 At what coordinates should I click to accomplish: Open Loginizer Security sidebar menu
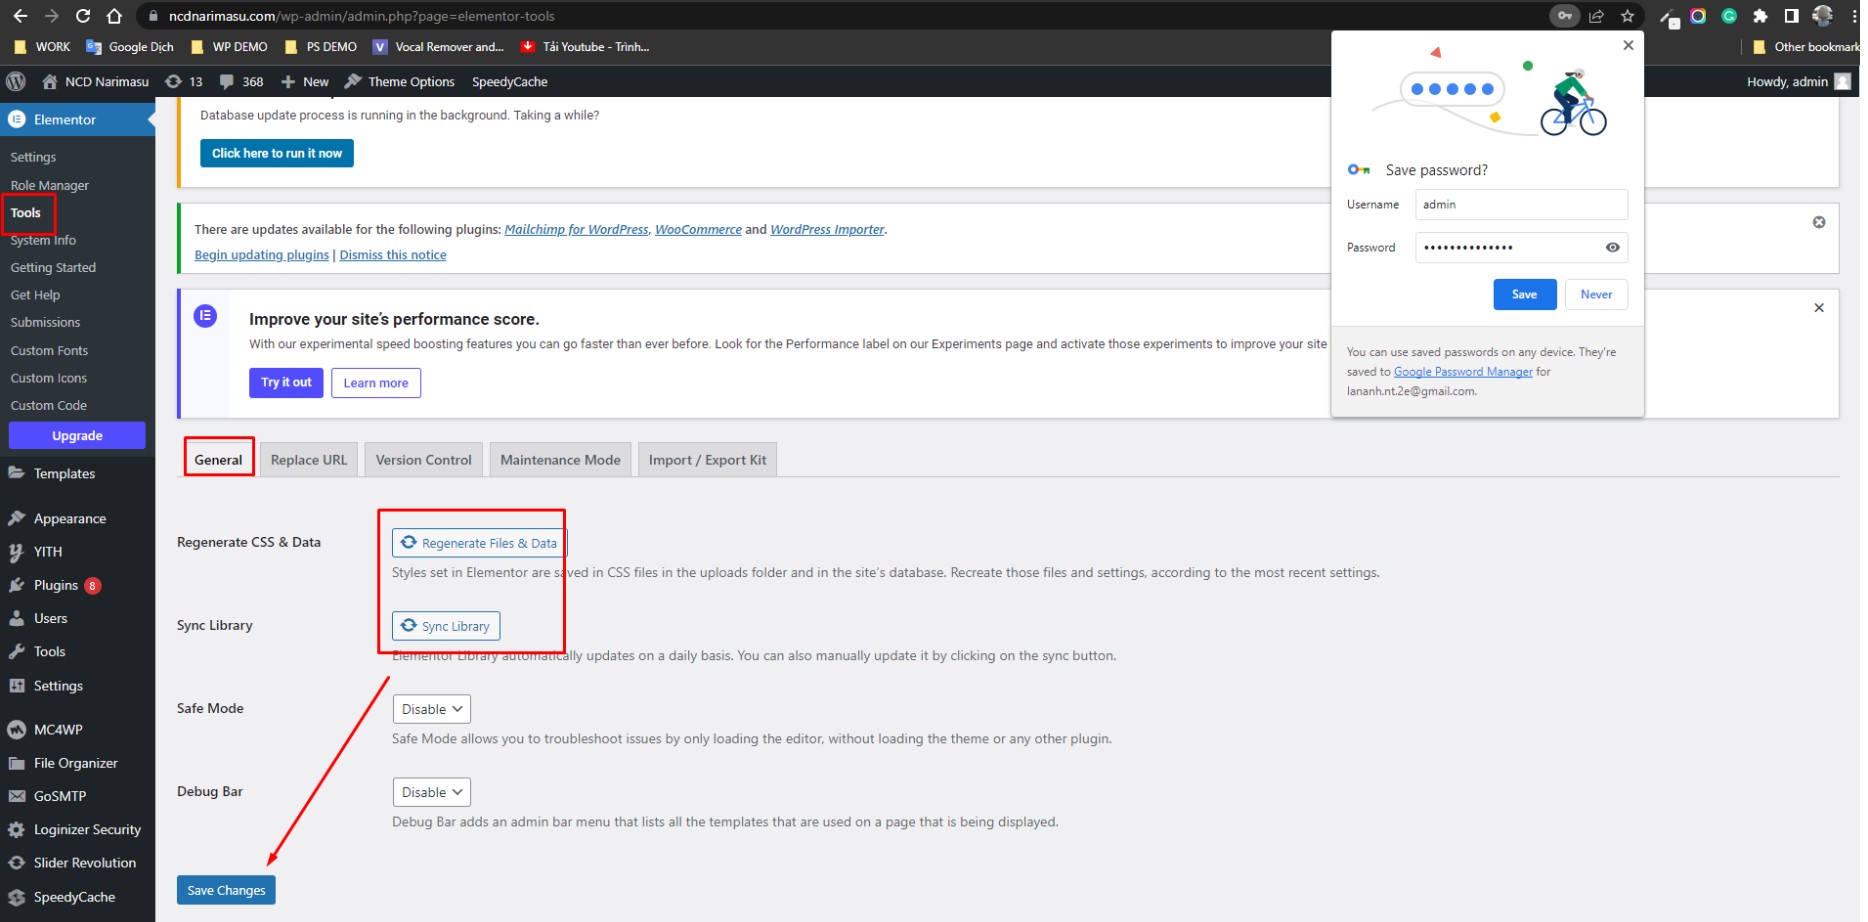point(78,829)
